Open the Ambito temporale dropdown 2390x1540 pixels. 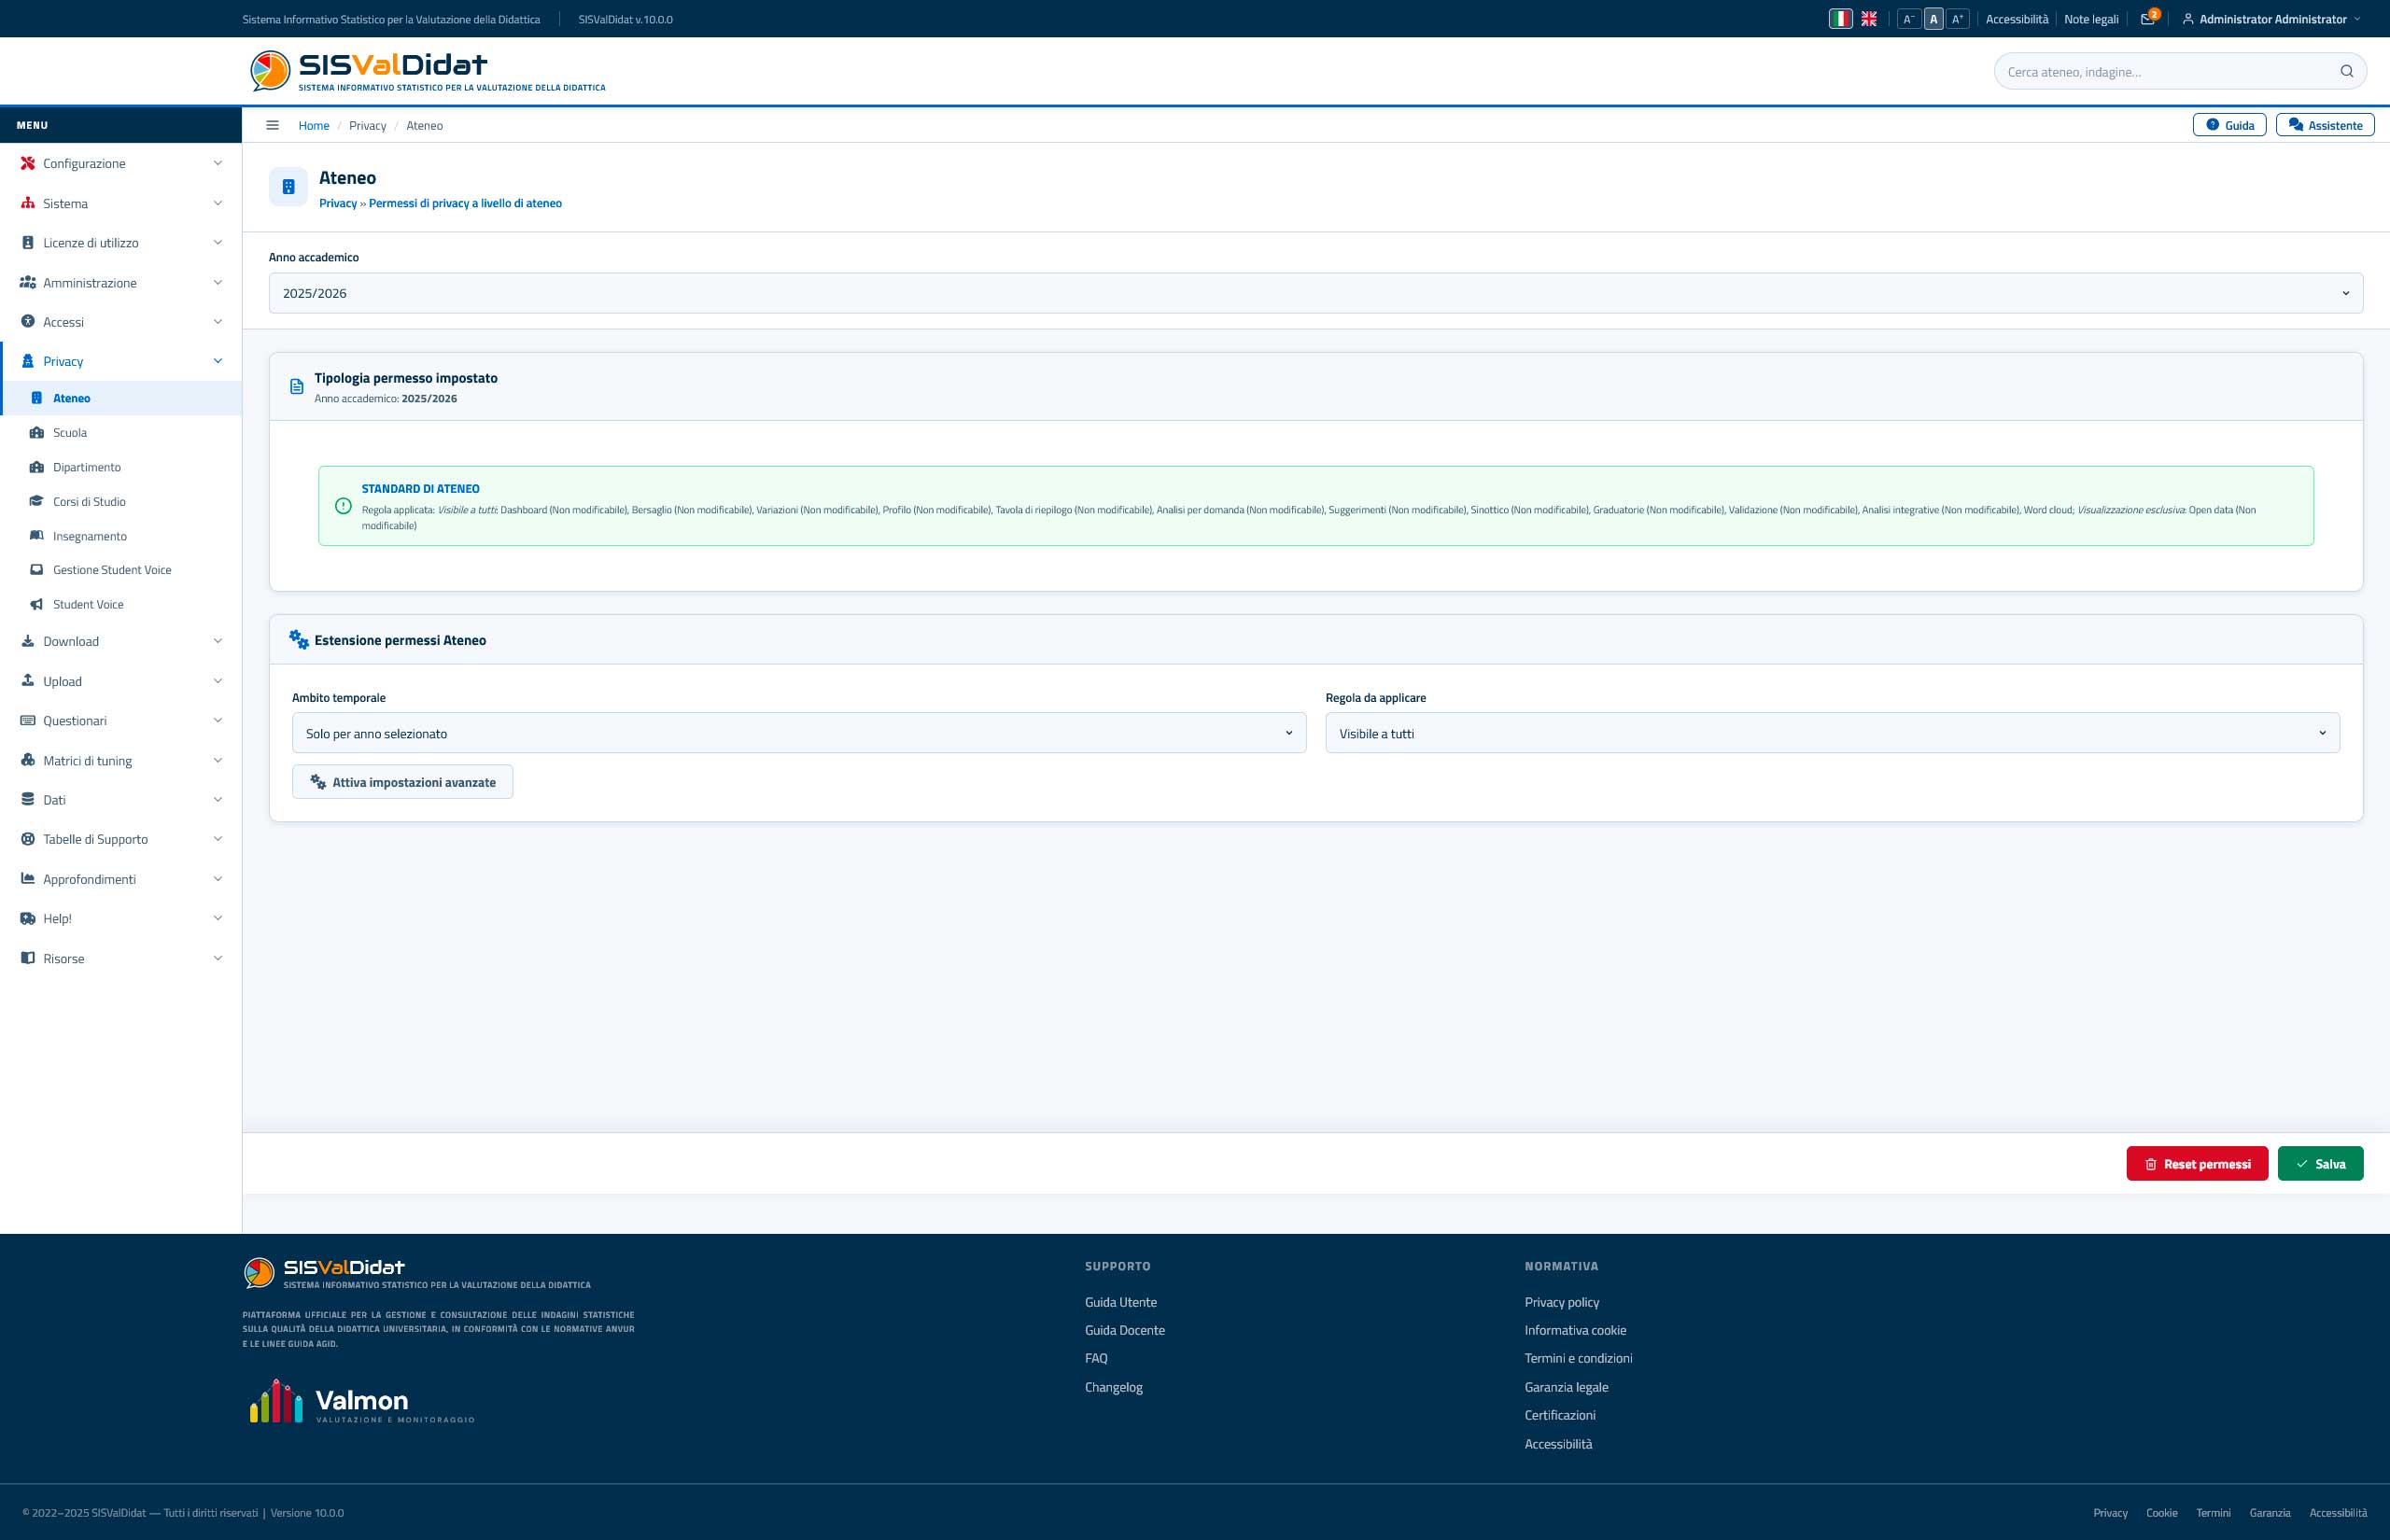point(799,733)
